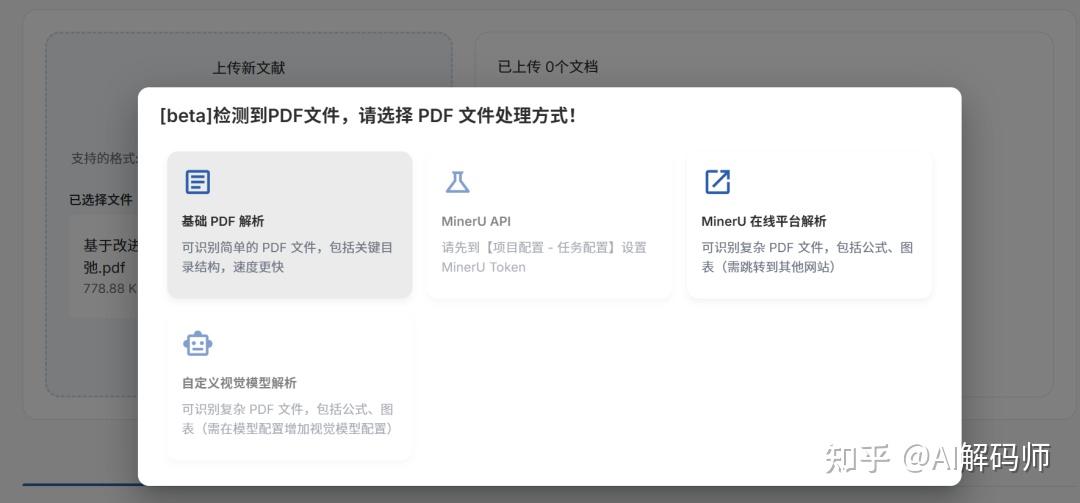The width and height of the screenshot is (1080, 503).
Task: Click the external-link icon for MinerU 在线平台解析
Action: 717,182
